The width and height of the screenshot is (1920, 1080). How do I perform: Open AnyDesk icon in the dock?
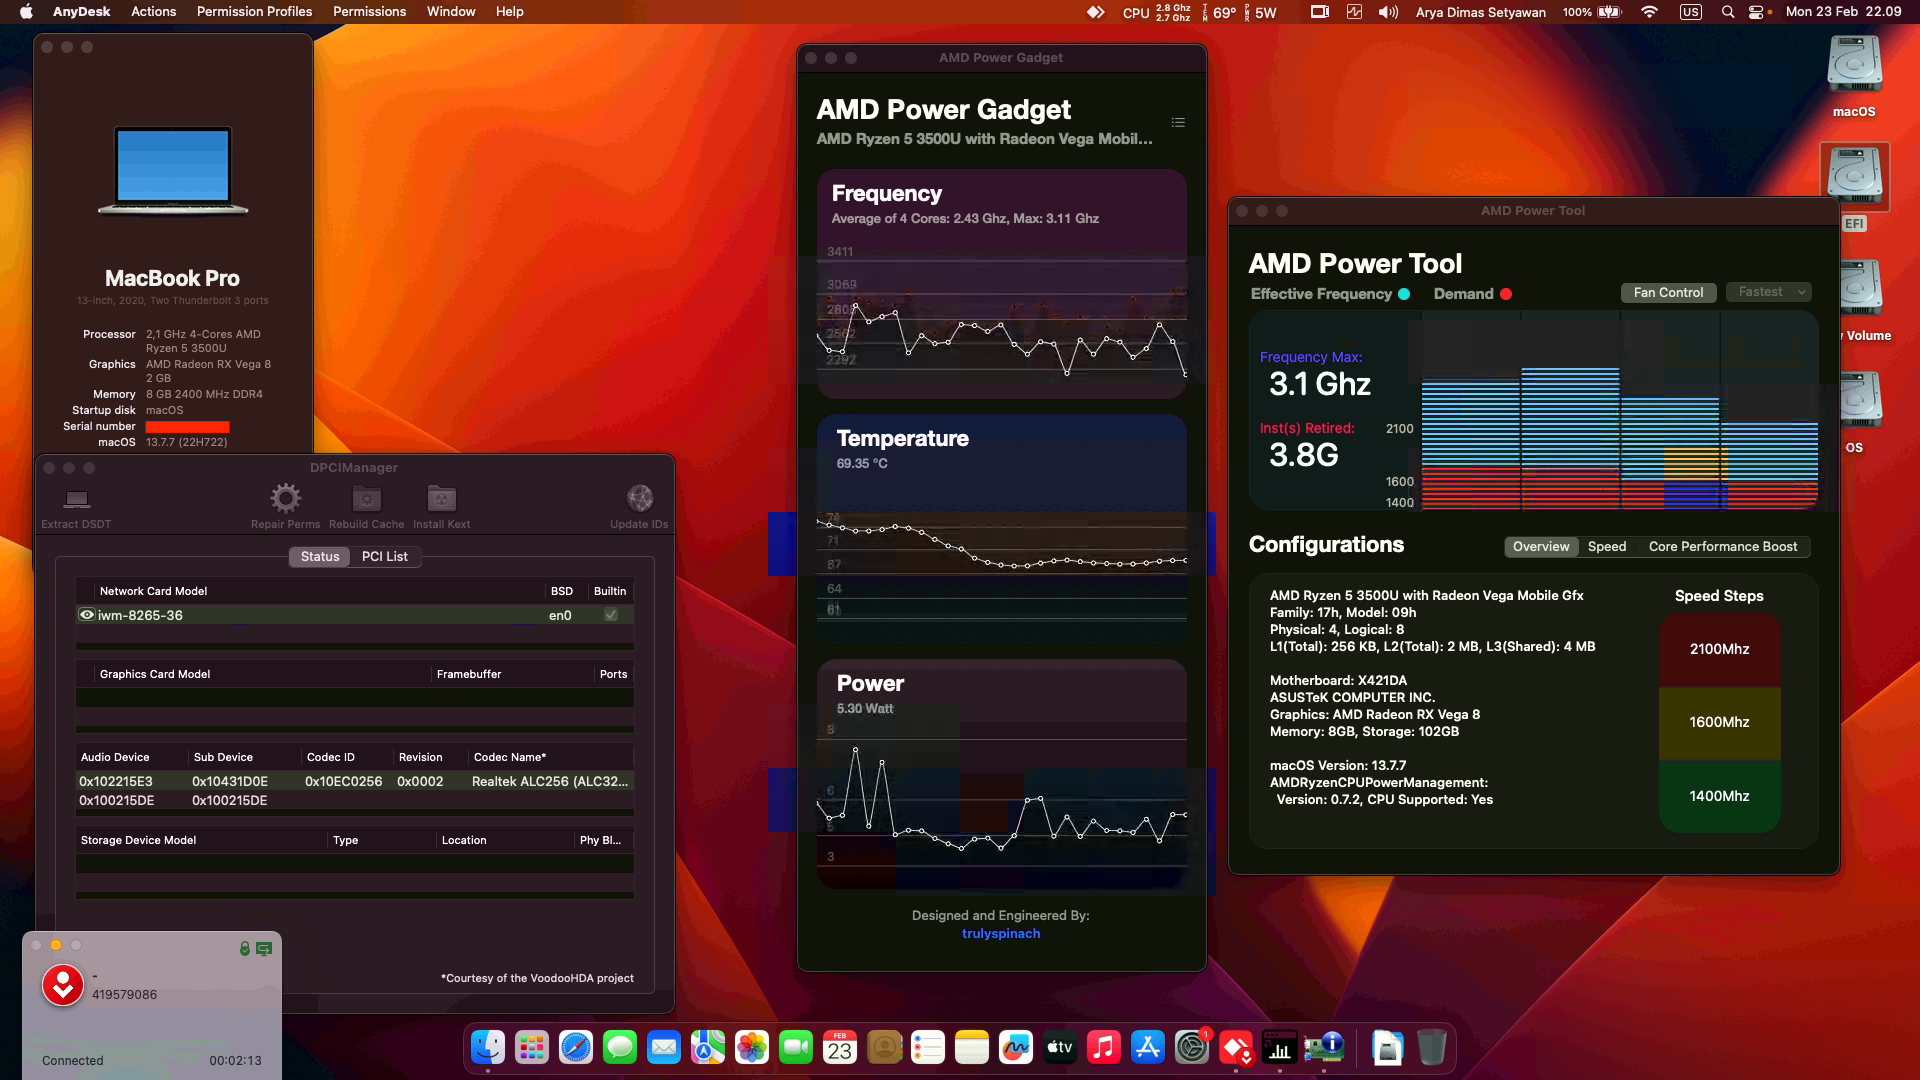(1236, 1047)
